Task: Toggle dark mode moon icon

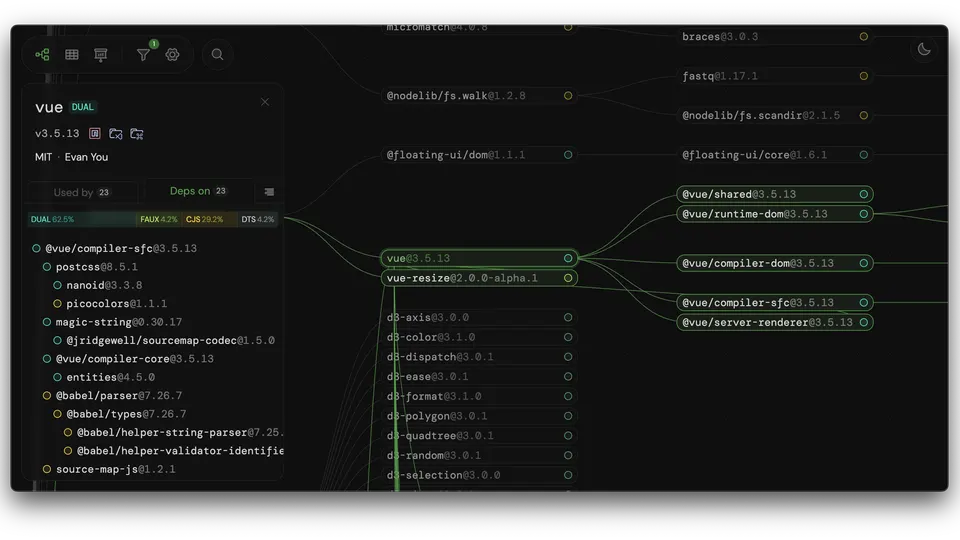Action: coord(924,49)
